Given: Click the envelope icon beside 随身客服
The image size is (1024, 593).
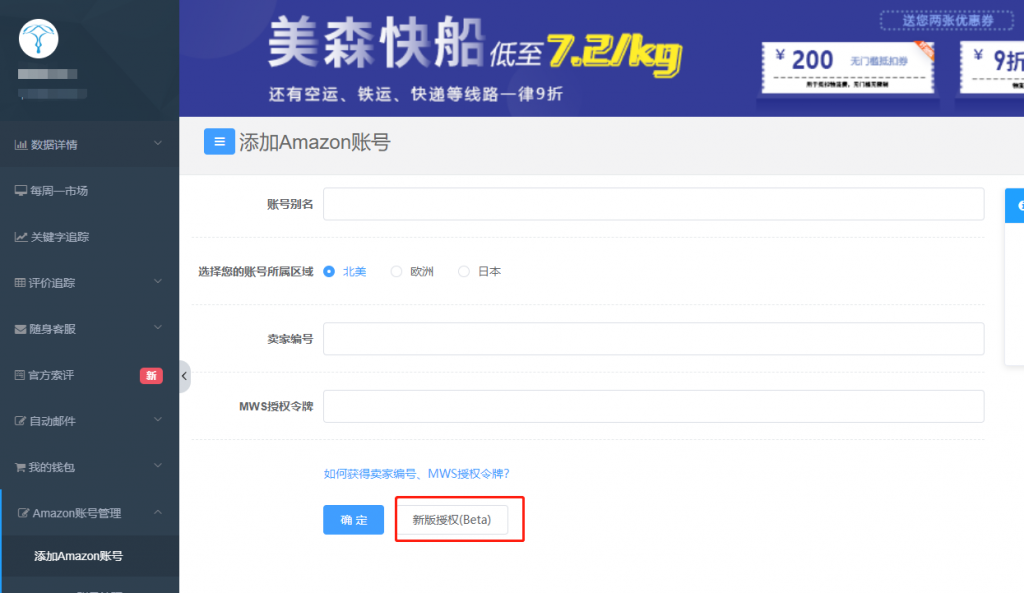Looking at the screenshot, I should 20,329.
